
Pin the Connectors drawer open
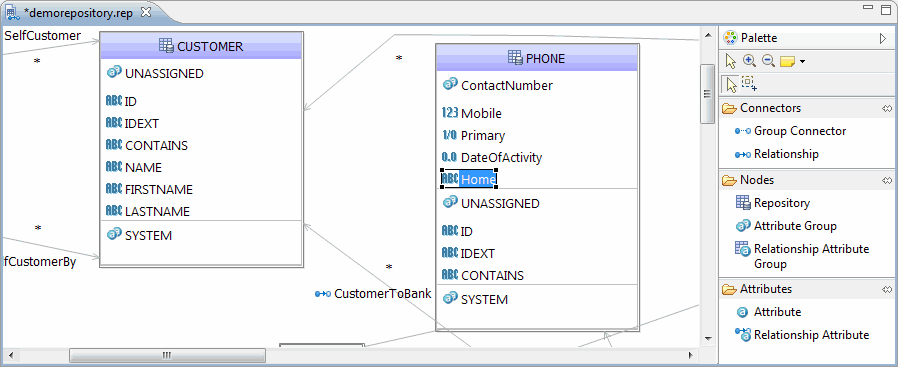click(887, 108)
